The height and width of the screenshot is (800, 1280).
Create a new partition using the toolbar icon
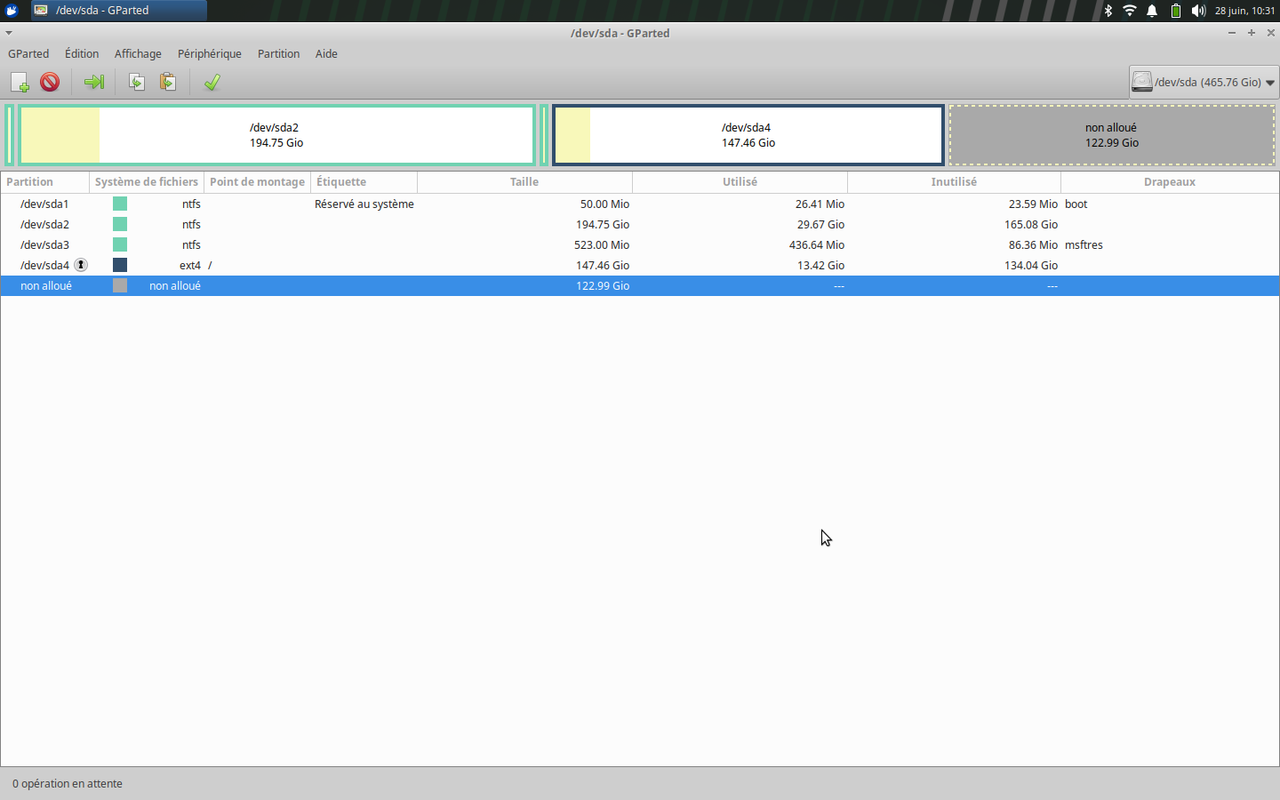pos(20,82)
